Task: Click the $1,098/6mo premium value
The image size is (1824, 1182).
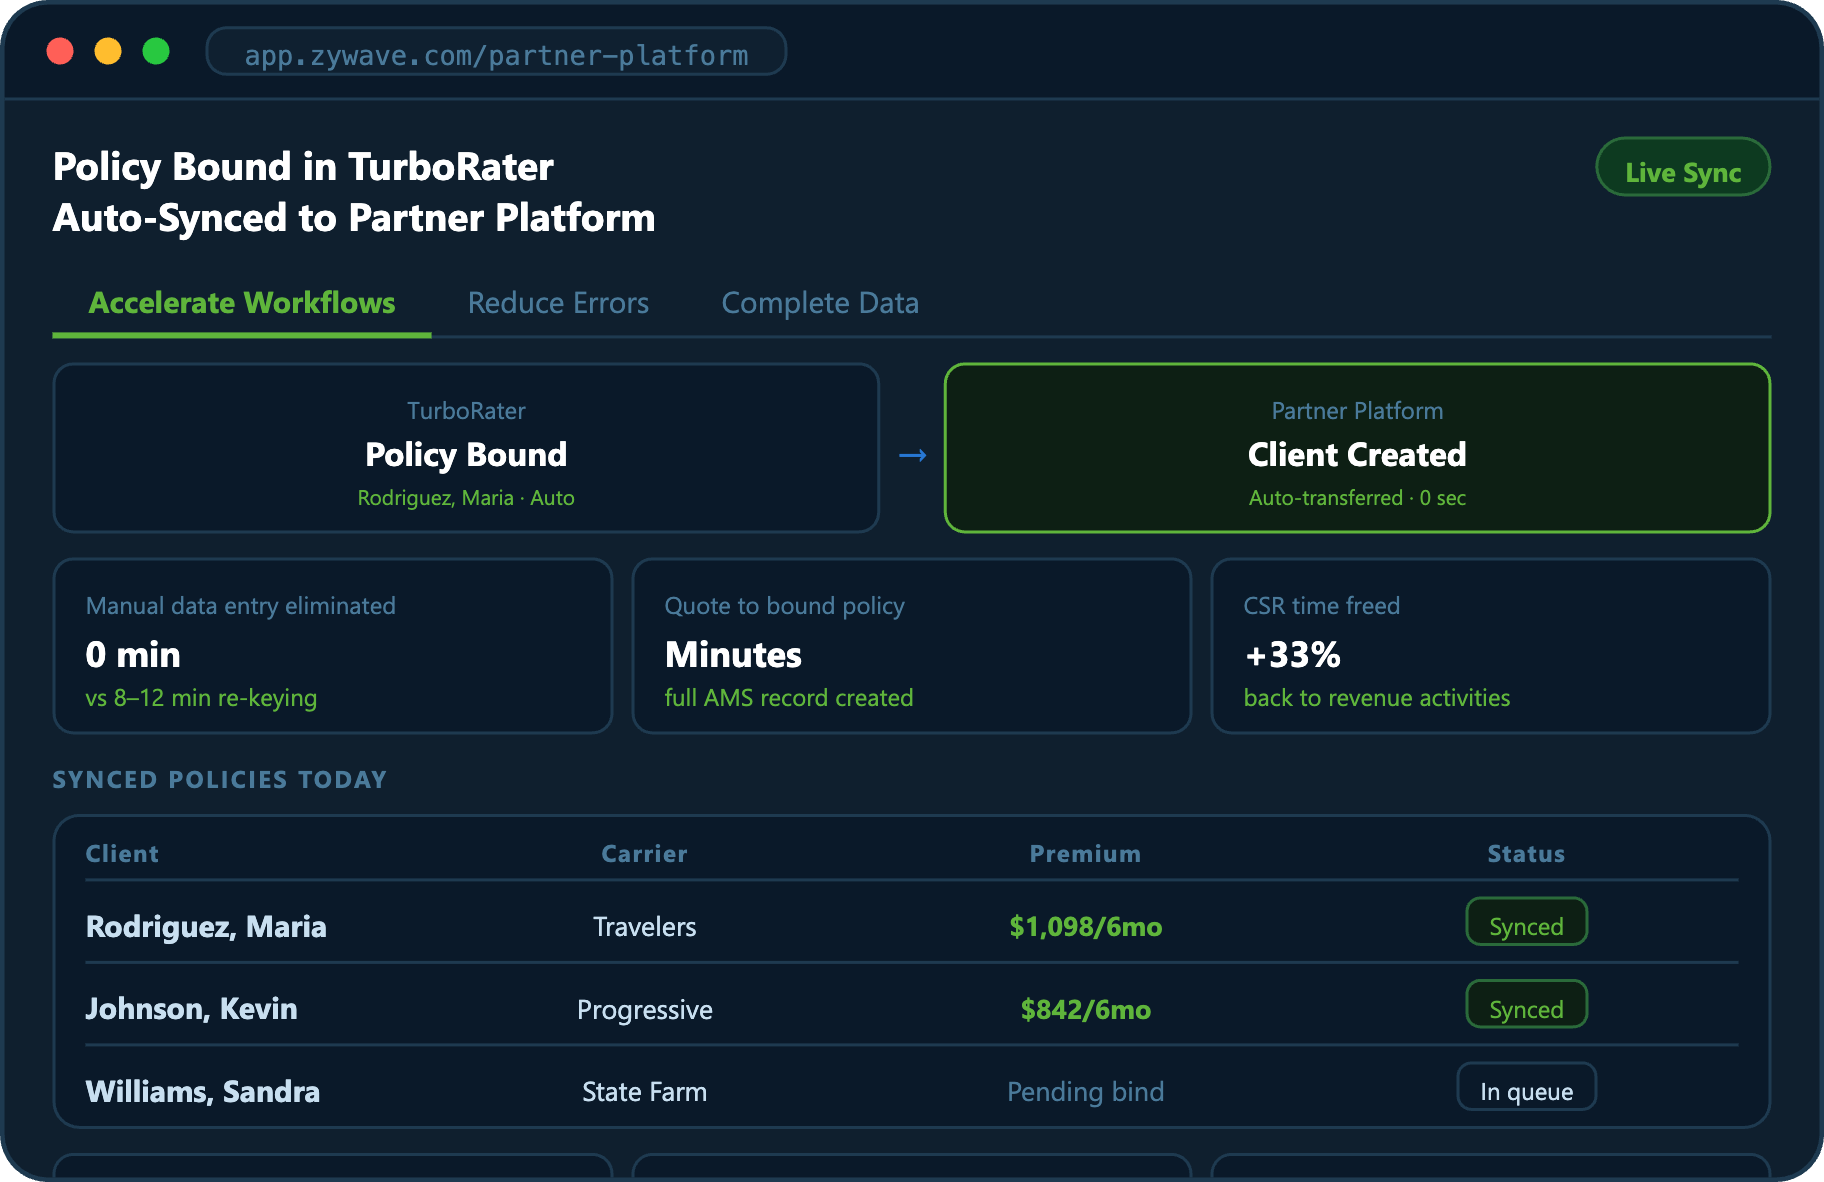Action: pyautogui.click(x=1085, y=927)
